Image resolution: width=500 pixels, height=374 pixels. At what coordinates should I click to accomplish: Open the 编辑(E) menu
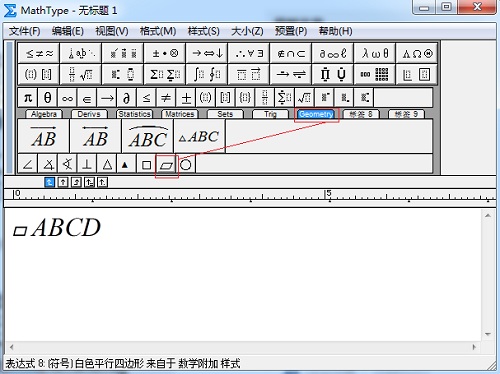(x=68, y=31)
